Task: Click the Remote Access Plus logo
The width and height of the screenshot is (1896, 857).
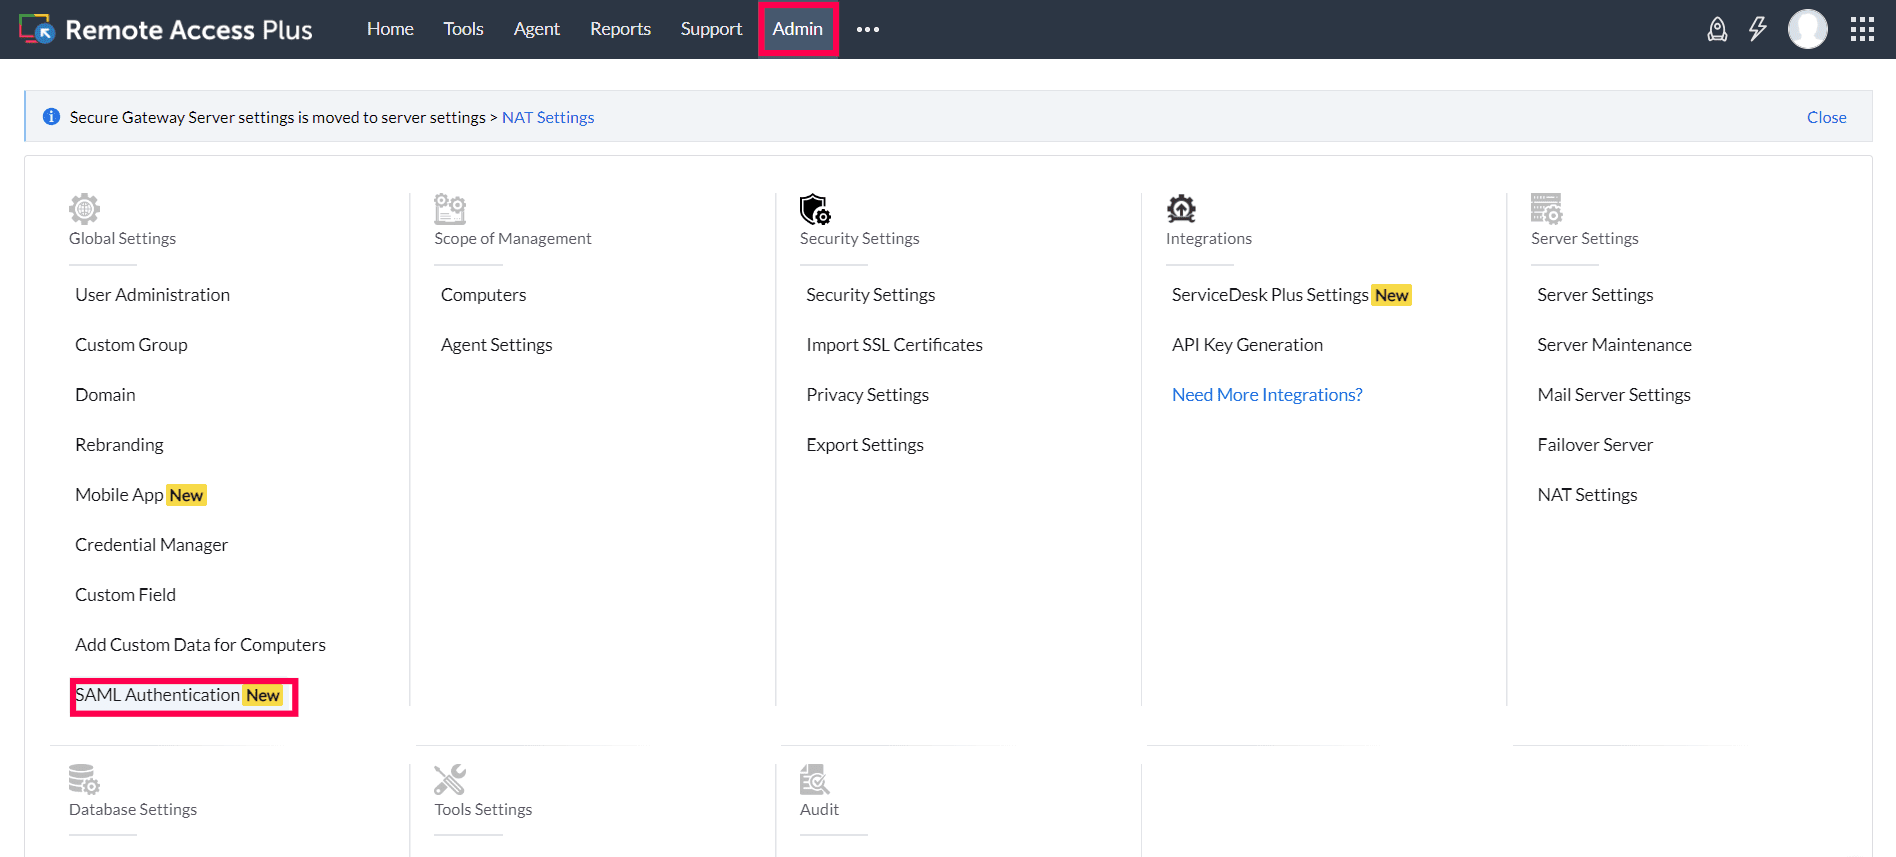Action: click(x=166, y=29)
